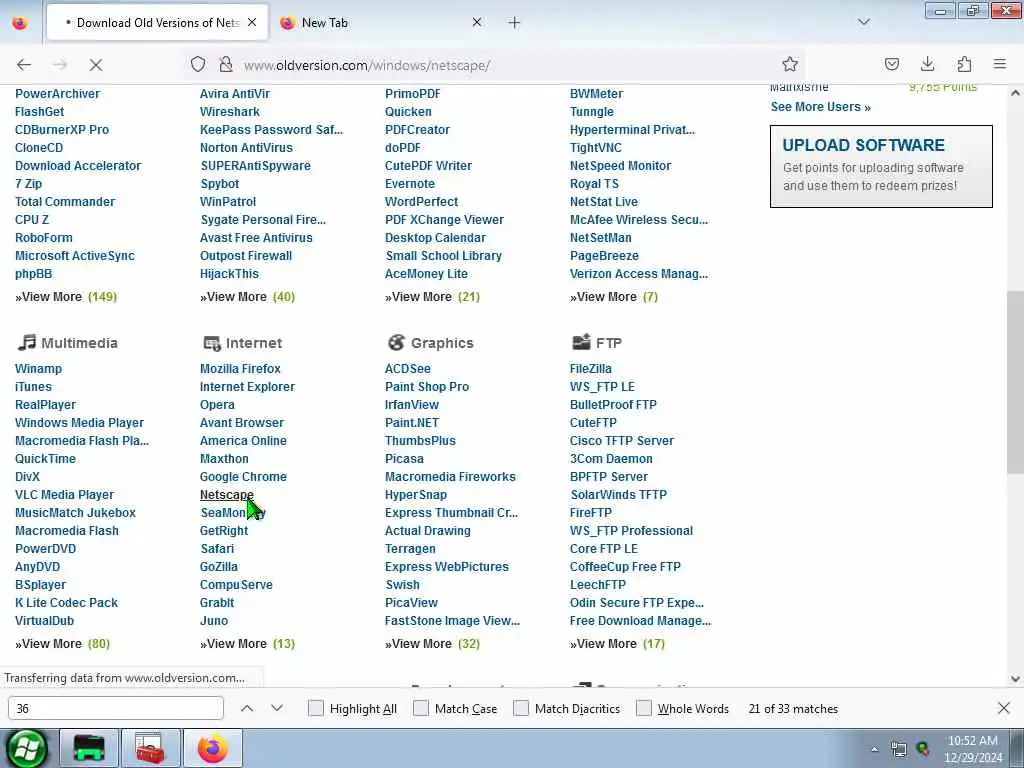Screen dimensions: 1024x768
Task: Open the tracking protection shield icon
Action: (x=198, y=64)
